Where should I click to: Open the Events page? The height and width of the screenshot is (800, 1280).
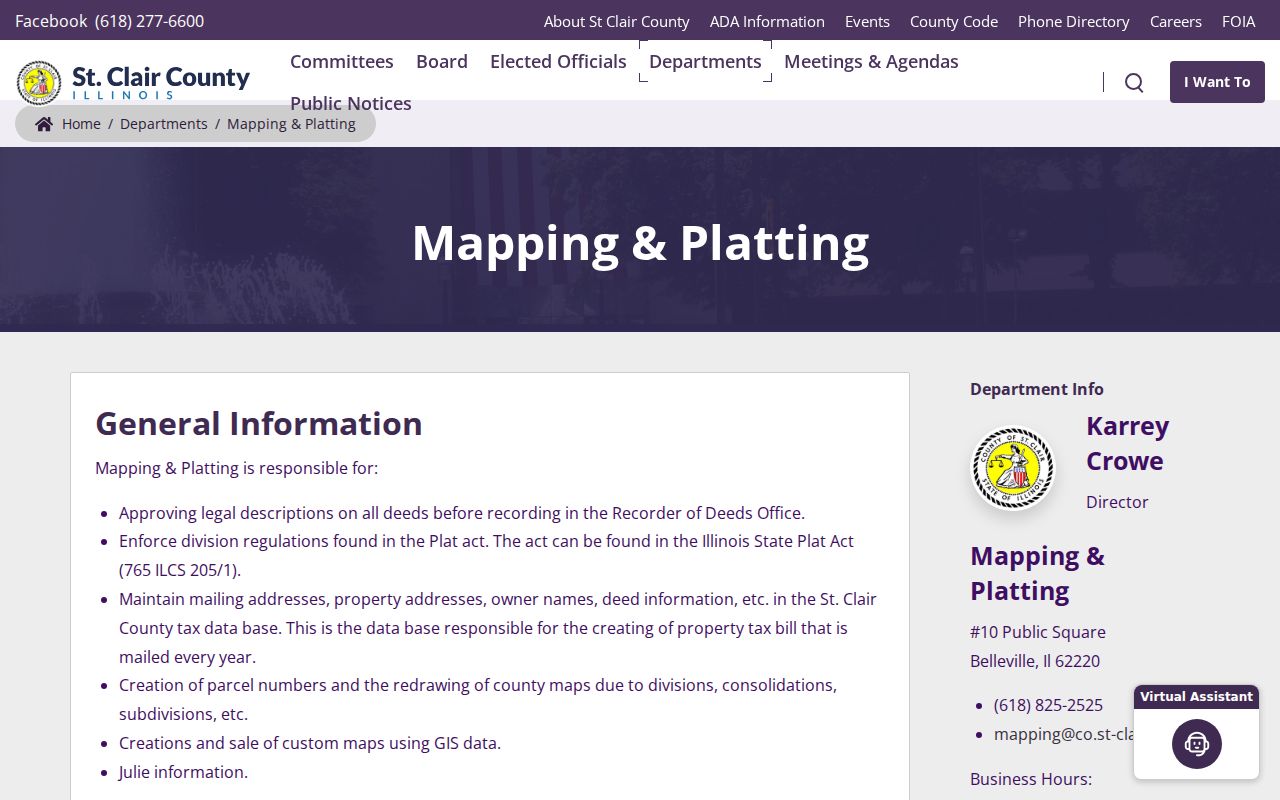[867, 21]
